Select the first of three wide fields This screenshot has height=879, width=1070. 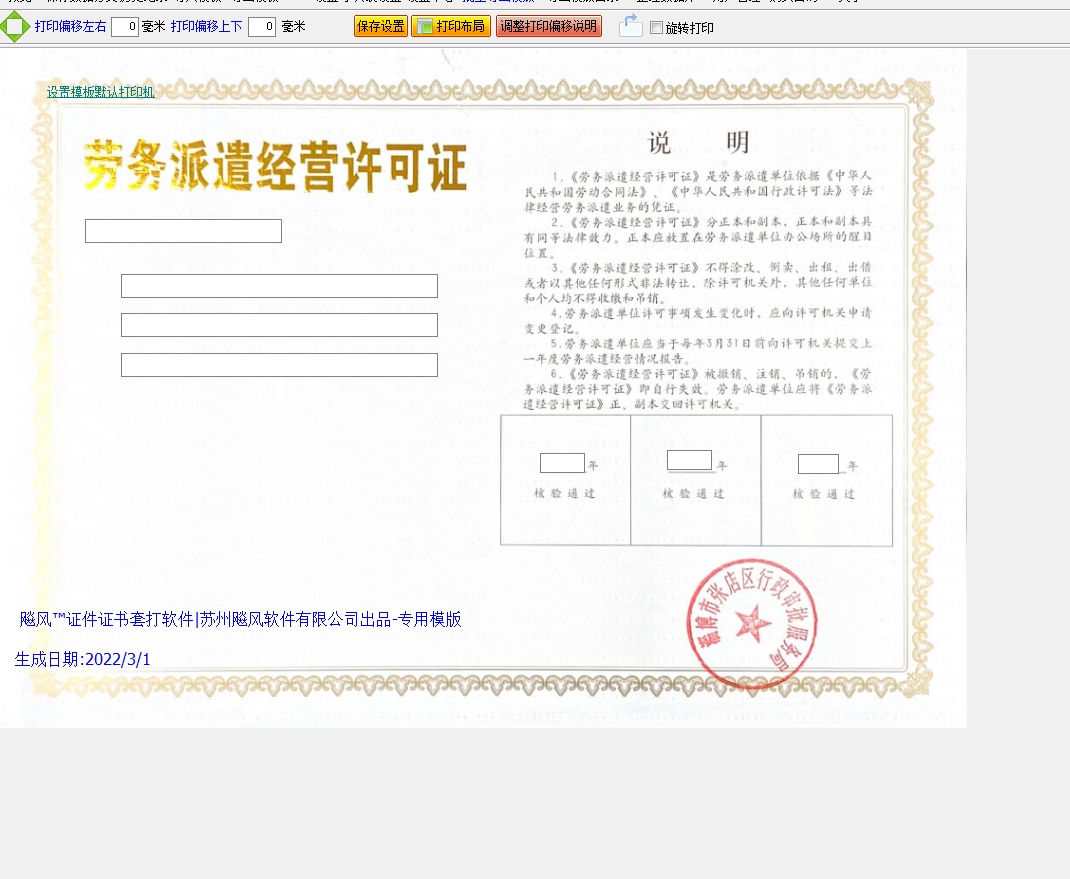279,286
